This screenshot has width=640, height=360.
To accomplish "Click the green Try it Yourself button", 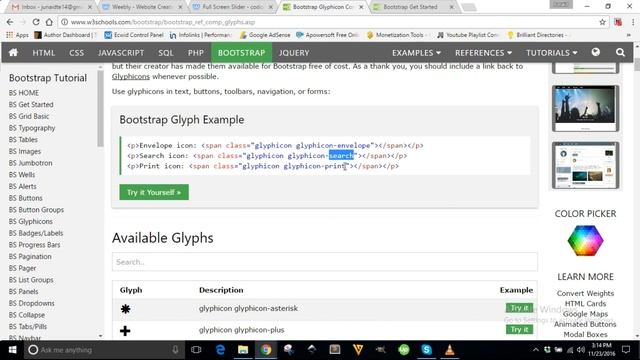I will pyautogui.click(x=154, y=192).
